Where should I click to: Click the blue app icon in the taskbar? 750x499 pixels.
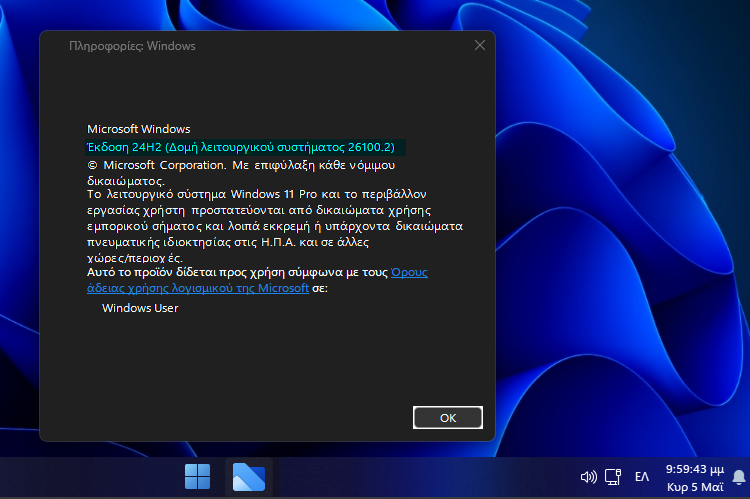pos(249,477)
